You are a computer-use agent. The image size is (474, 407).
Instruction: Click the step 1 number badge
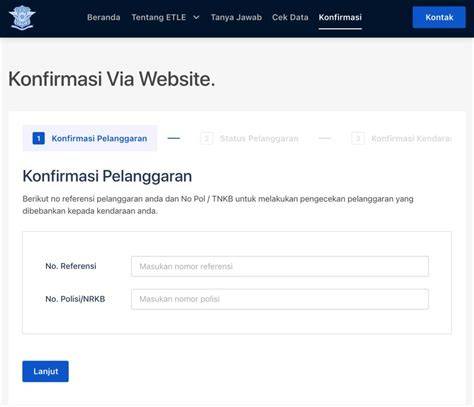[39, 138]
